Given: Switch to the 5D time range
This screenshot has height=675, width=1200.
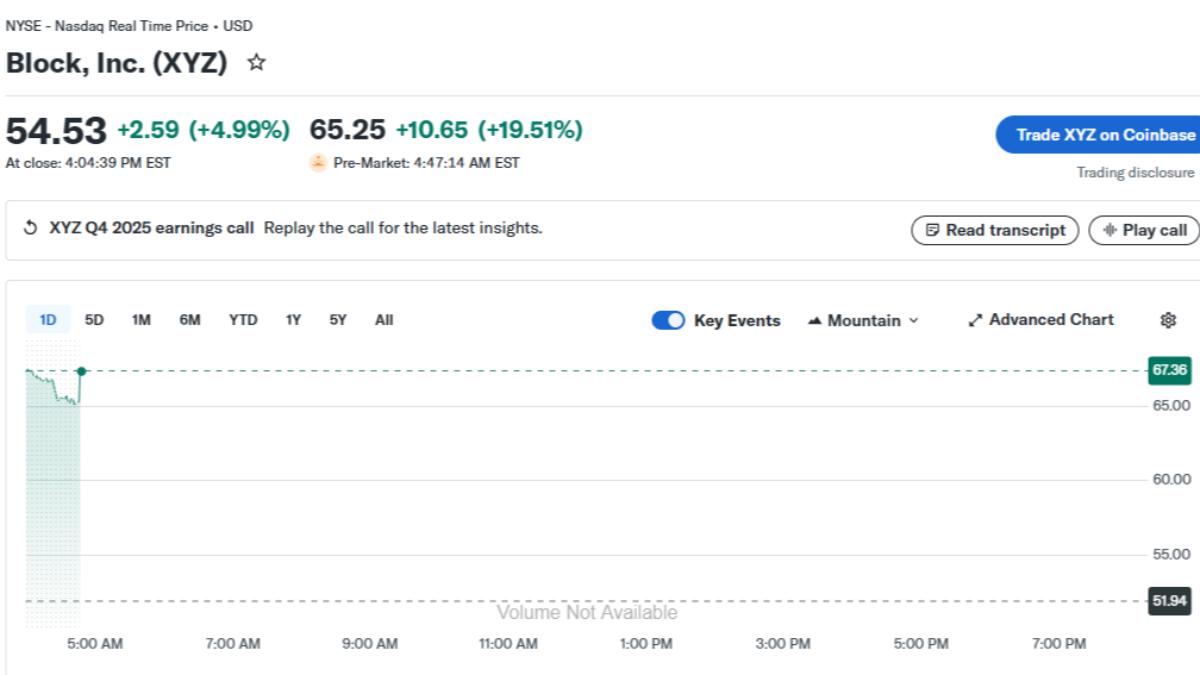Looking at the screenshot, I should [x=95, y=320].
